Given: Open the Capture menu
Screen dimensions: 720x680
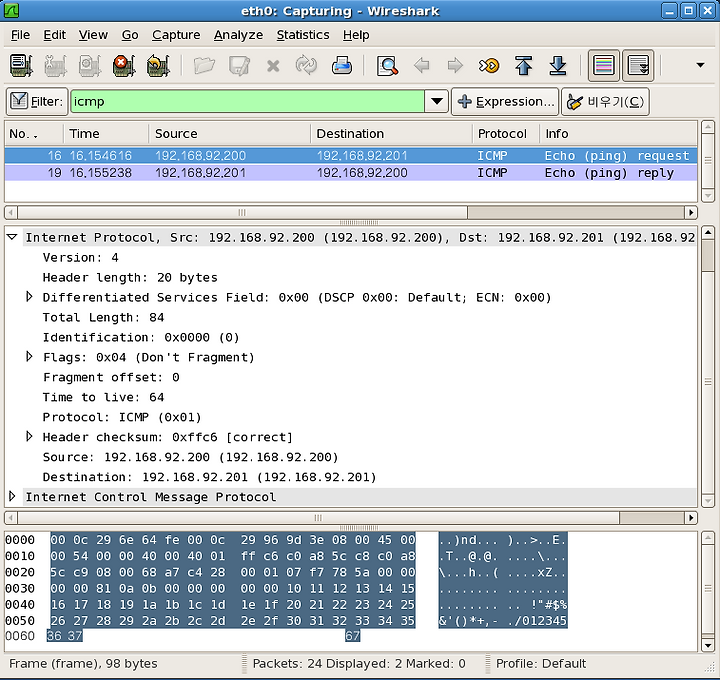Looking at the screenshot, I should [x=176, y=35].
